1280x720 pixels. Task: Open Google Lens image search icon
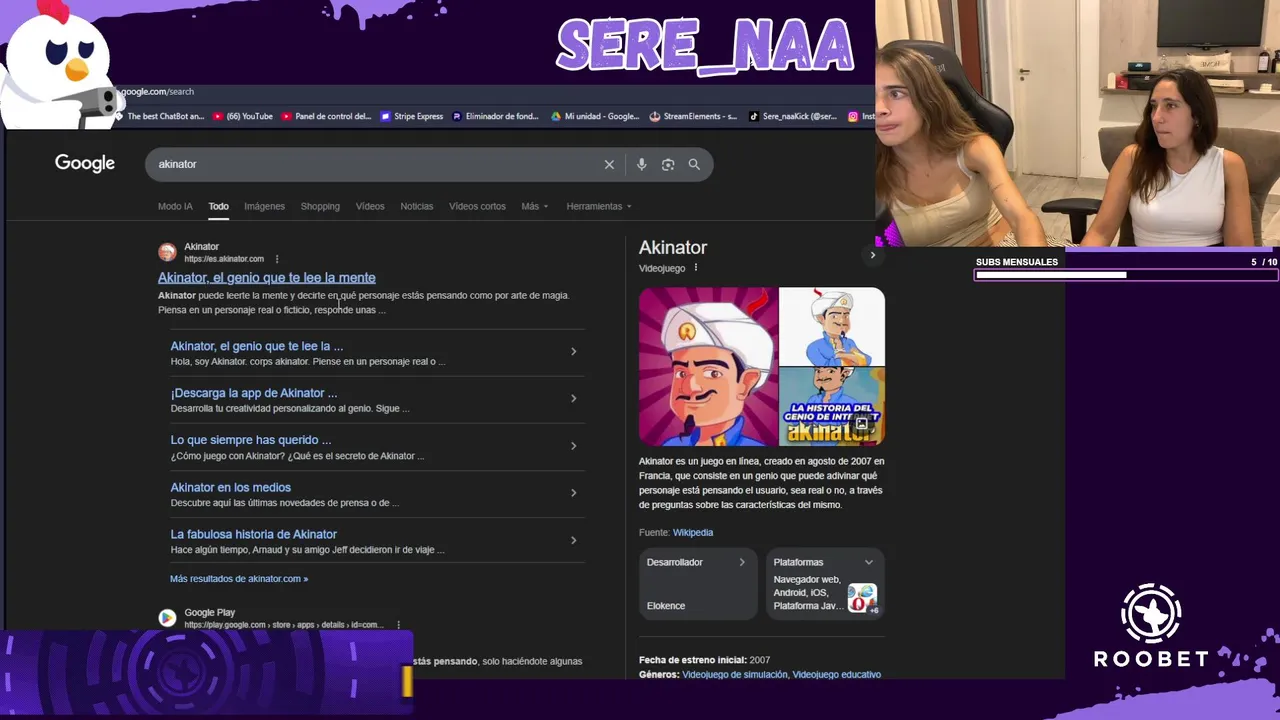coord(668,165)
